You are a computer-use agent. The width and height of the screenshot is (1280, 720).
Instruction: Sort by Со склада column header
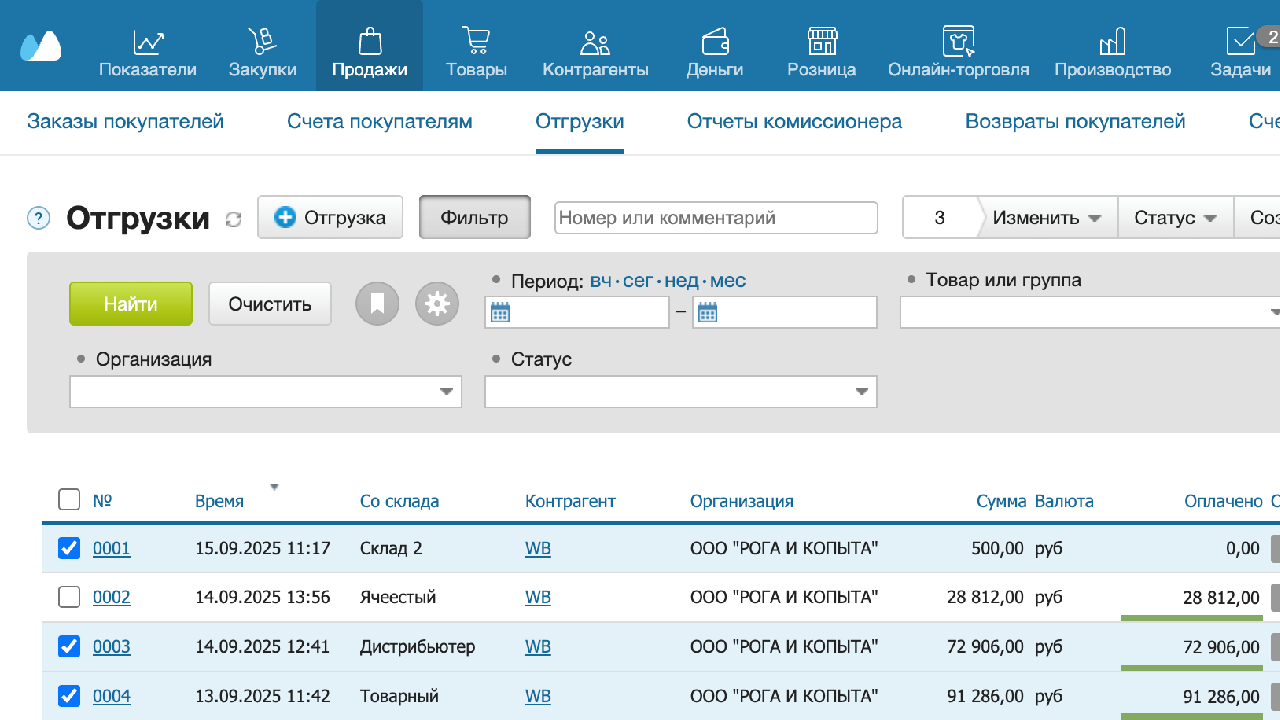(x=399, y=501)
